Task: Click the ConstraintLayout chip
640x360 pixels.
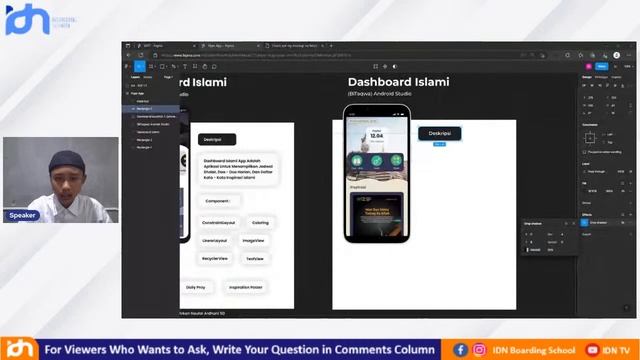Action: pyautogui.click(x=219, y=223)
